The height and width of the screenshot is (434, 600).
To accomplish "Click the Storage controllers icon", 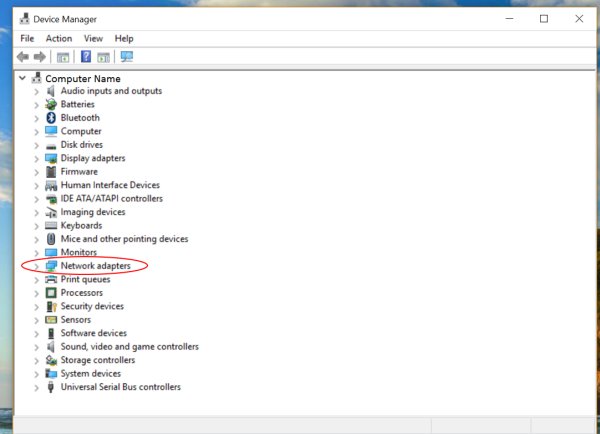I will tap(51, 361).
